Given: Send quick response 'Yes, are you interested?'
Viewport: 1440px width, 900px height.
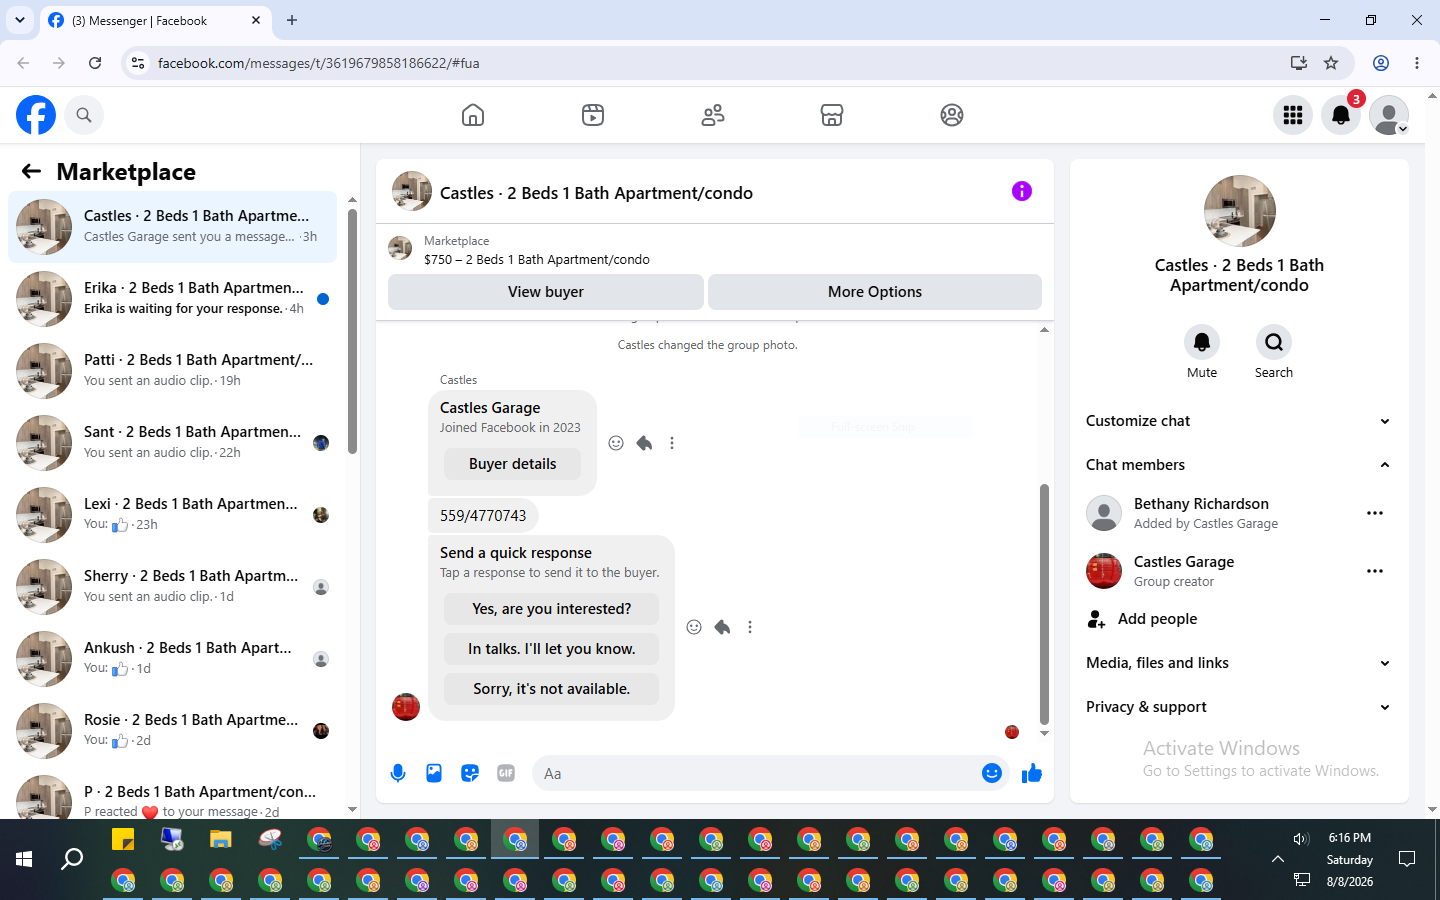Looking at the screenshot, I should 551,609.
